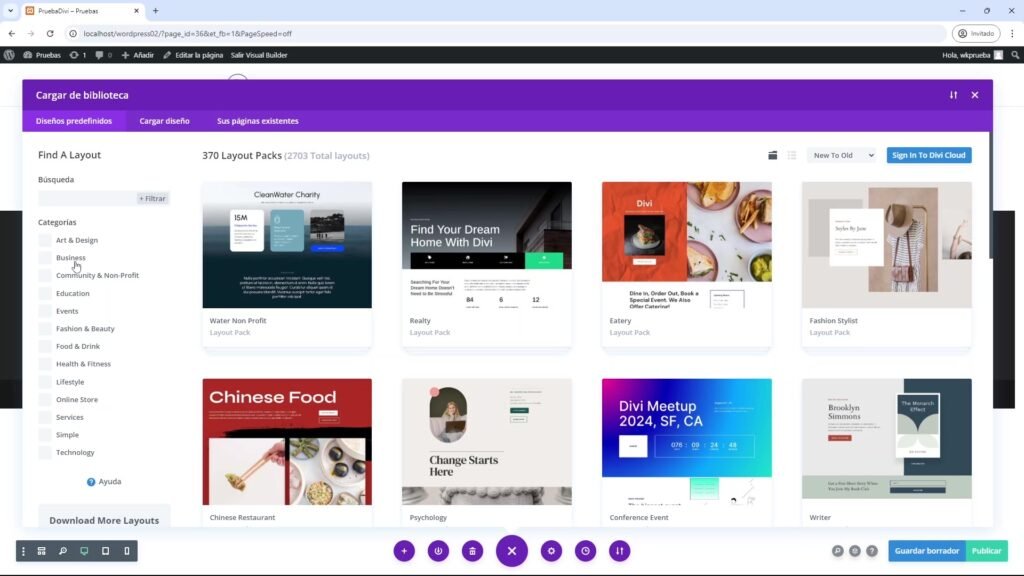Click the trash clear layout icon
The image size is (1024, 576).
(472, 551)
